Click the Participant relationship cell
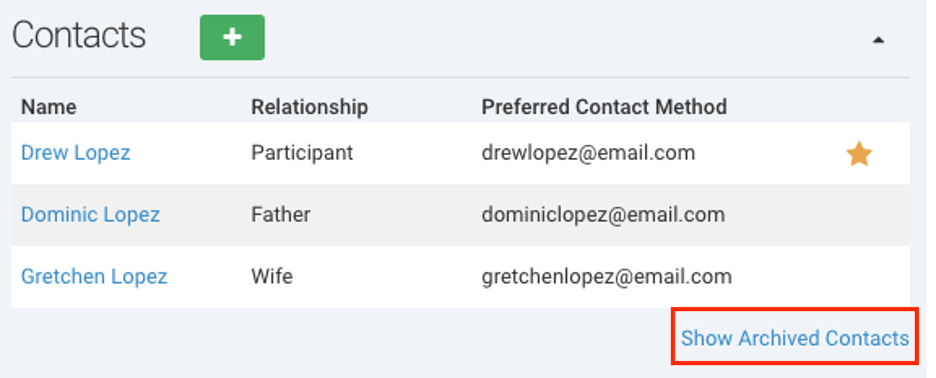 pos(302,153)
